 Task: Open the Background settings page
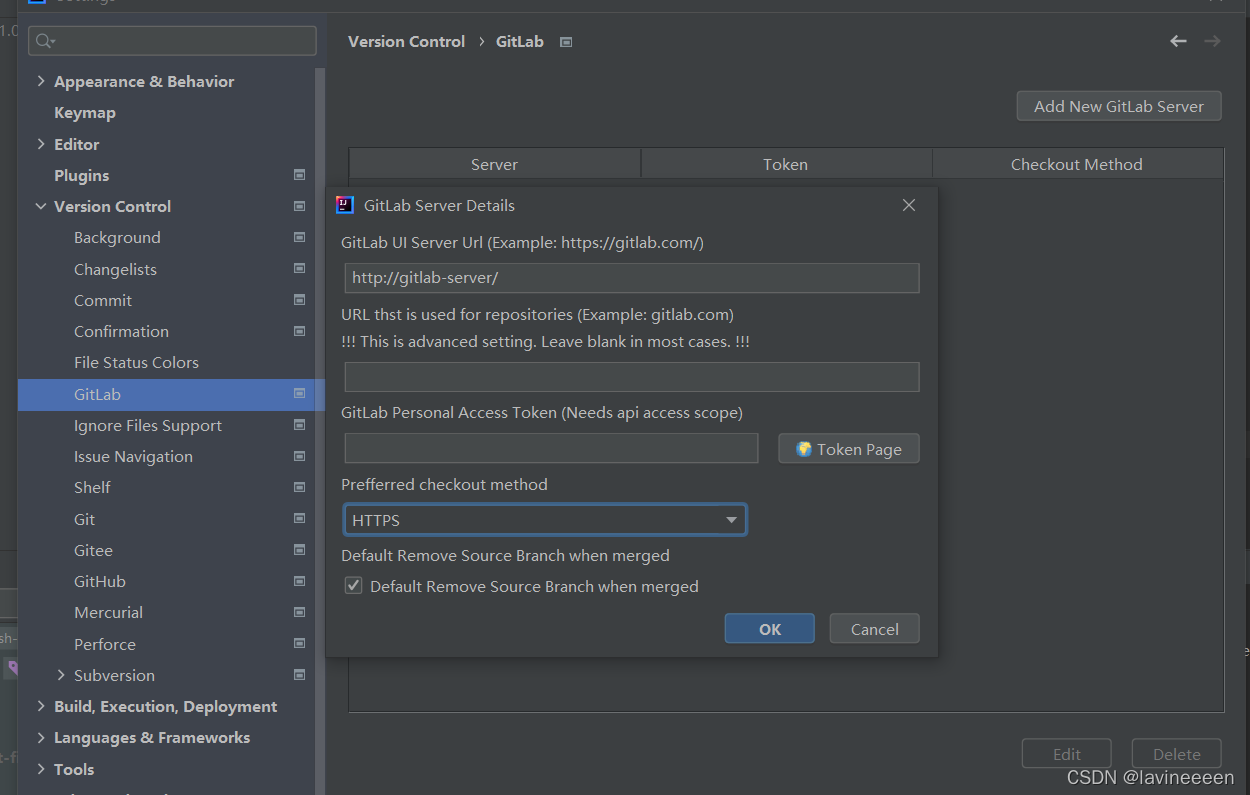[117, 237]
